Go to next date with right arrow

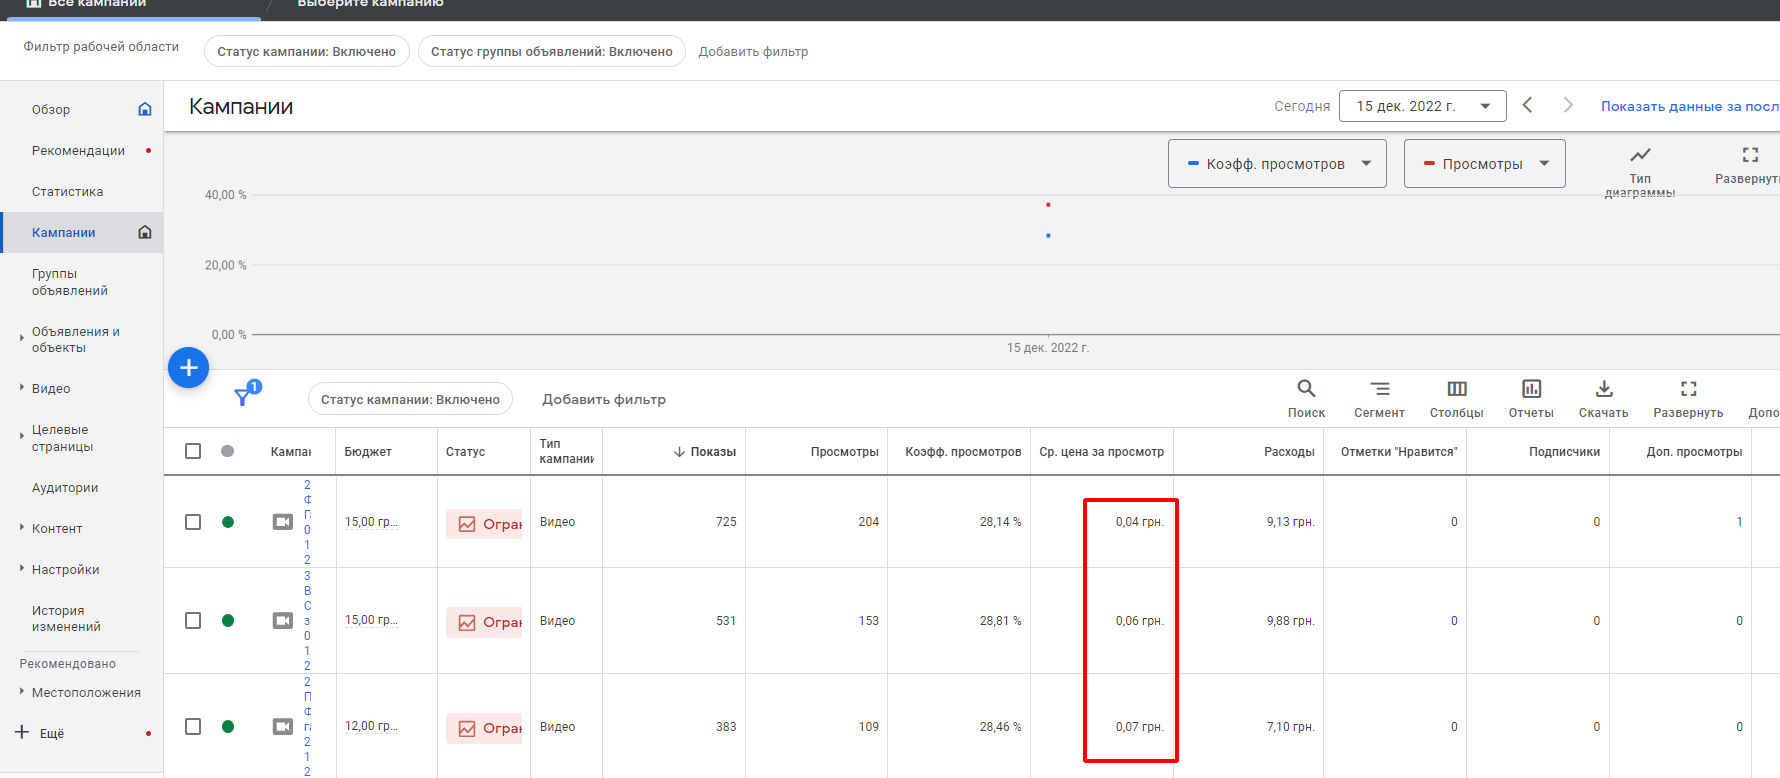1568,105
